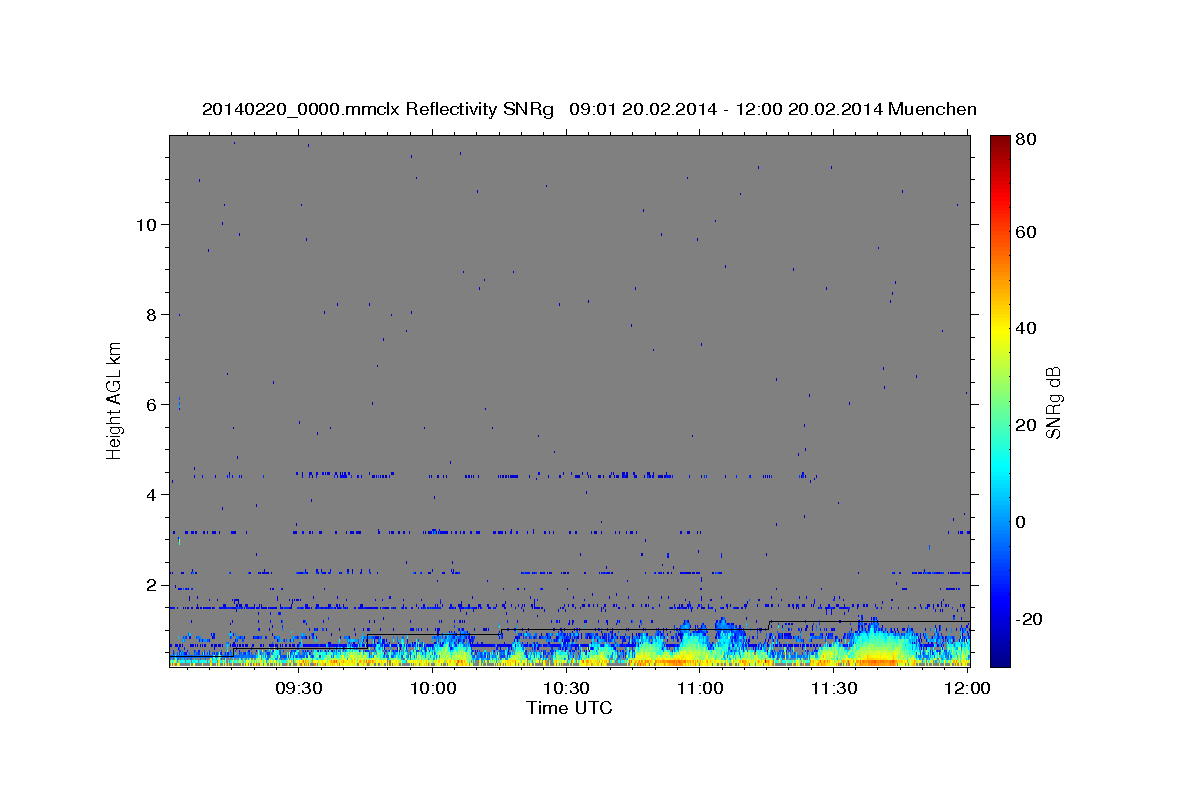Click the 'Height AGL km' y-axis label
The height and width of the screenshot is (800, 1200).
(x=115, y=402)
